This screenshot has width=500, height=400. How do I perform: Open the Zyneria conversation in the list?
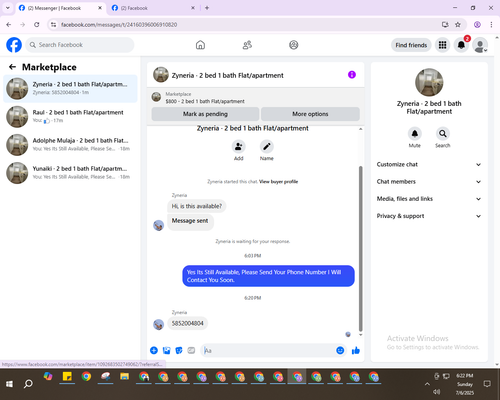tap(70, 89)
